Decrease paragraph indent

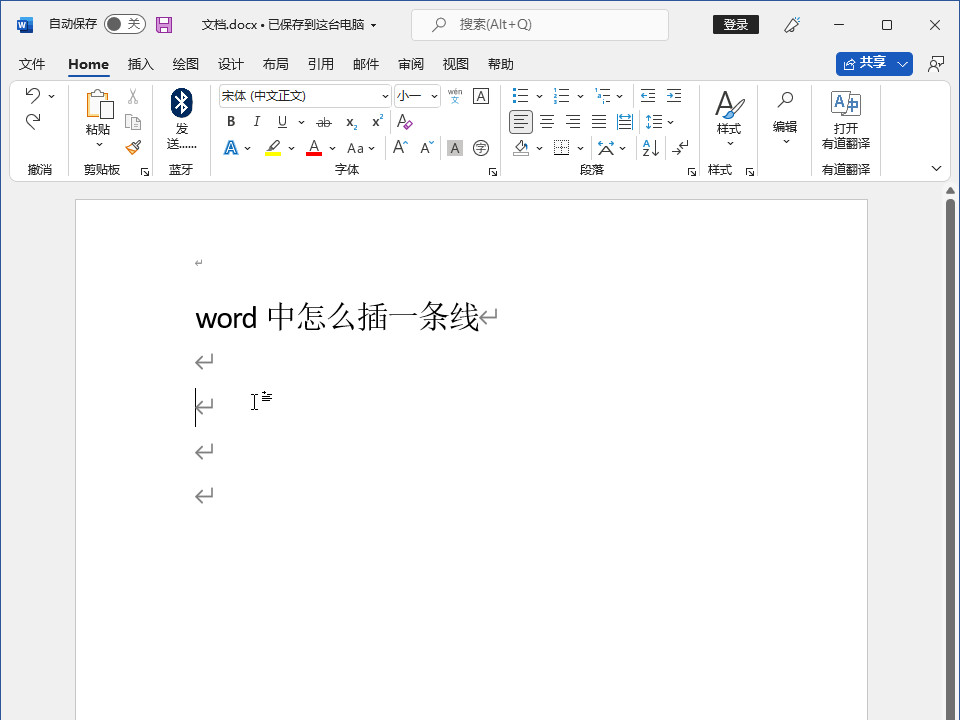click(x=648, y=96)
